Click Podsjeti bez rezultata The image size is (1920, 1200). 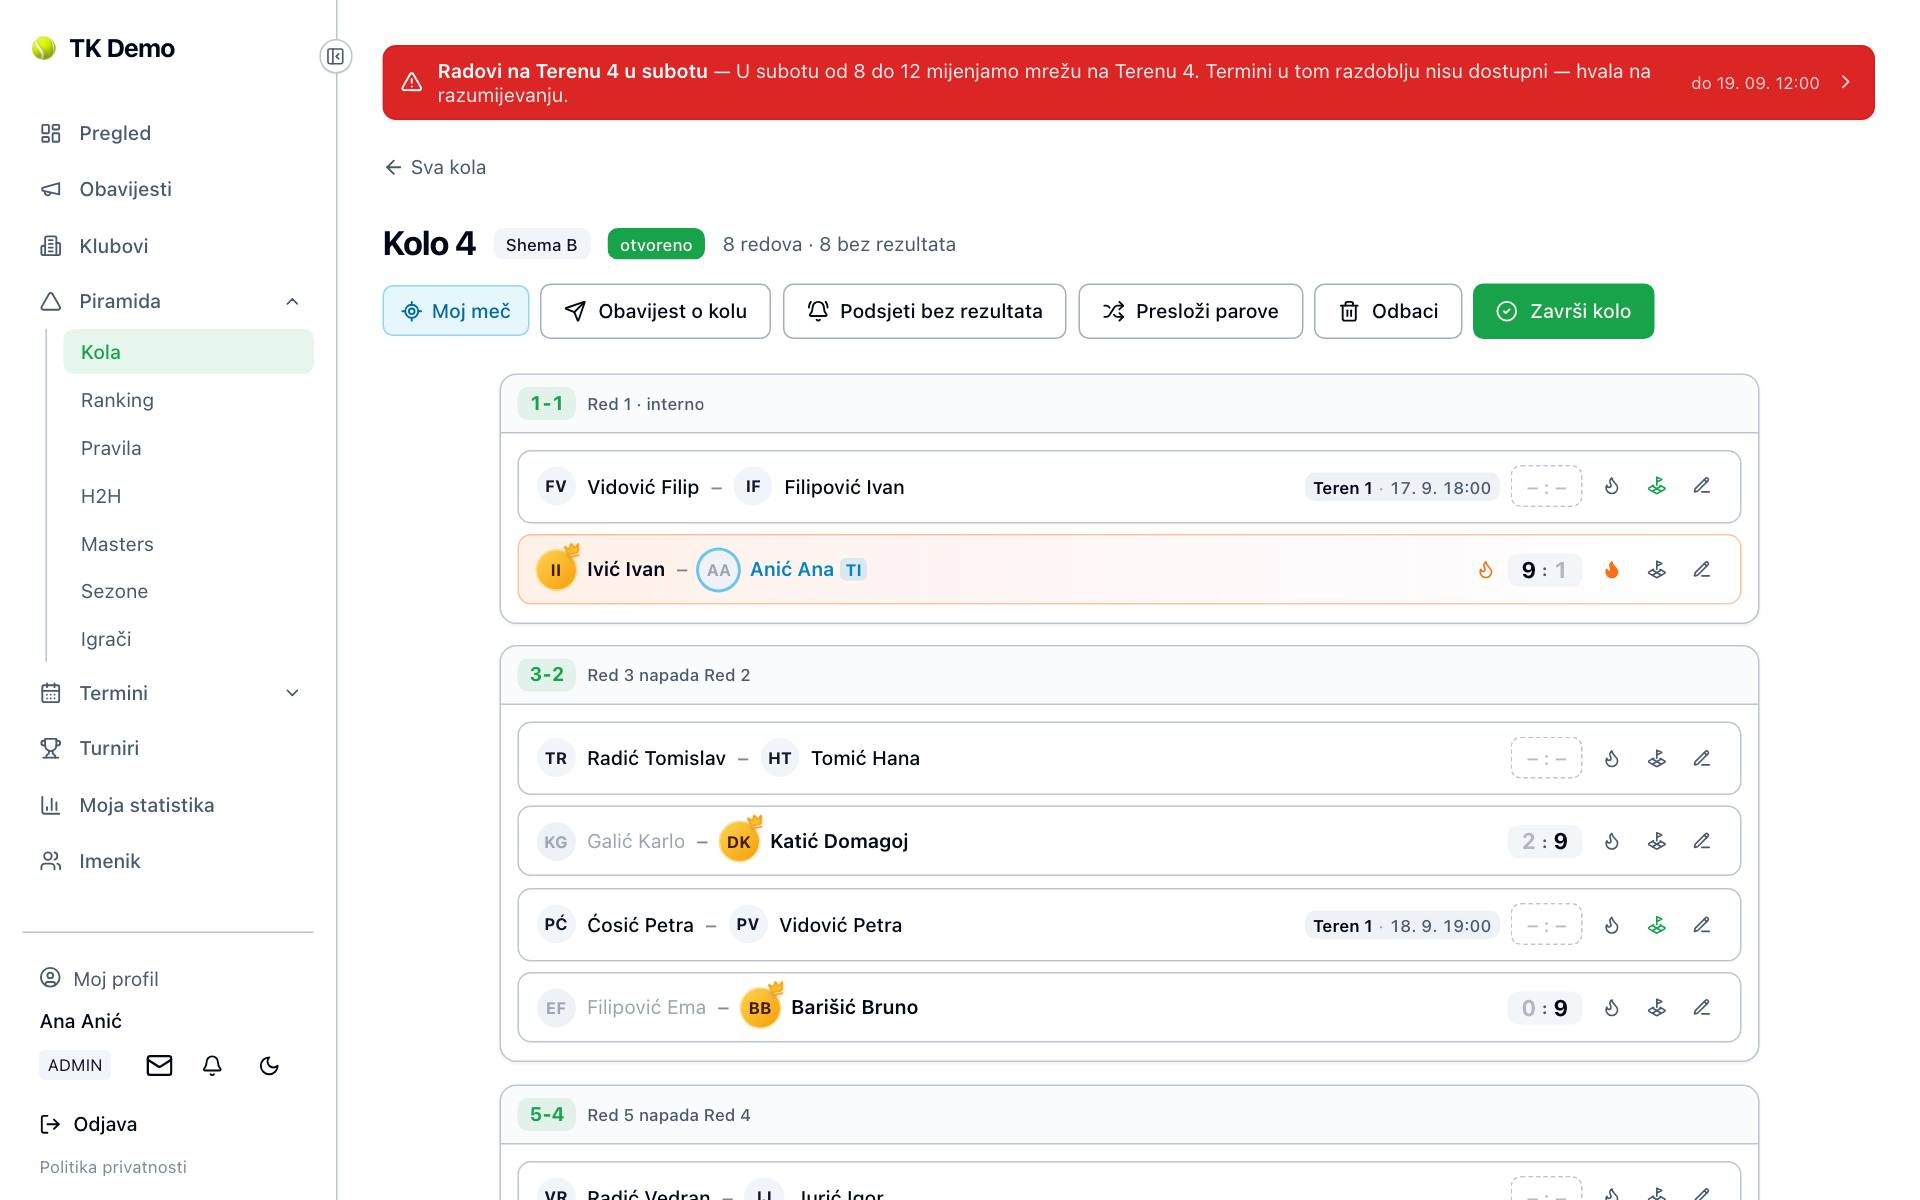[x=925, y=311]
